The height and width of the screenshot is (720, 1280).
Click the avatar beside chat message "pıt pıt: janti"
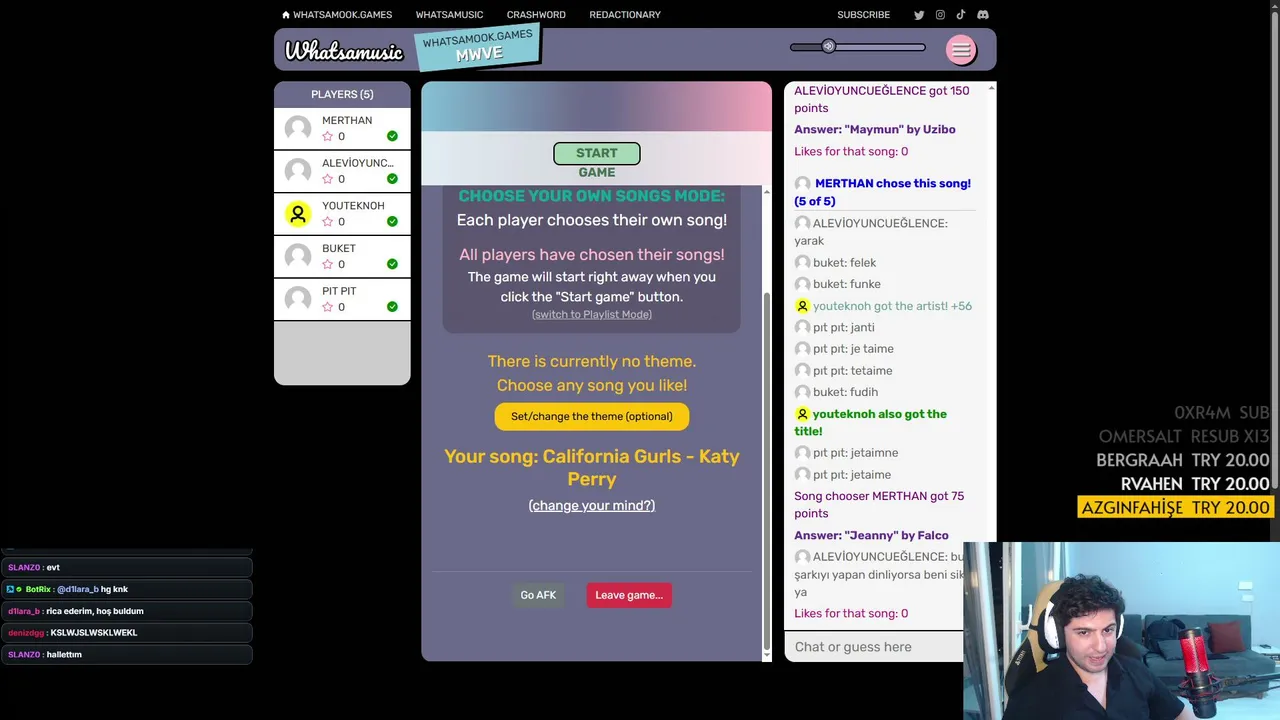point(802,327)
